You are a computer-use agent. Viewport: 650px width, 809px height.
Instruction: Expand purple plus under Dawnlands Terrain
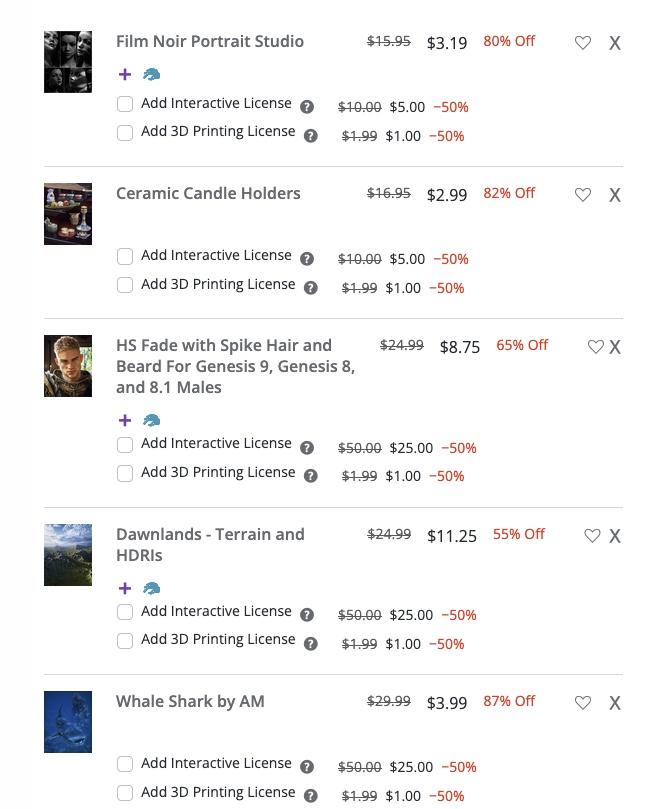[x=125, y=588]
